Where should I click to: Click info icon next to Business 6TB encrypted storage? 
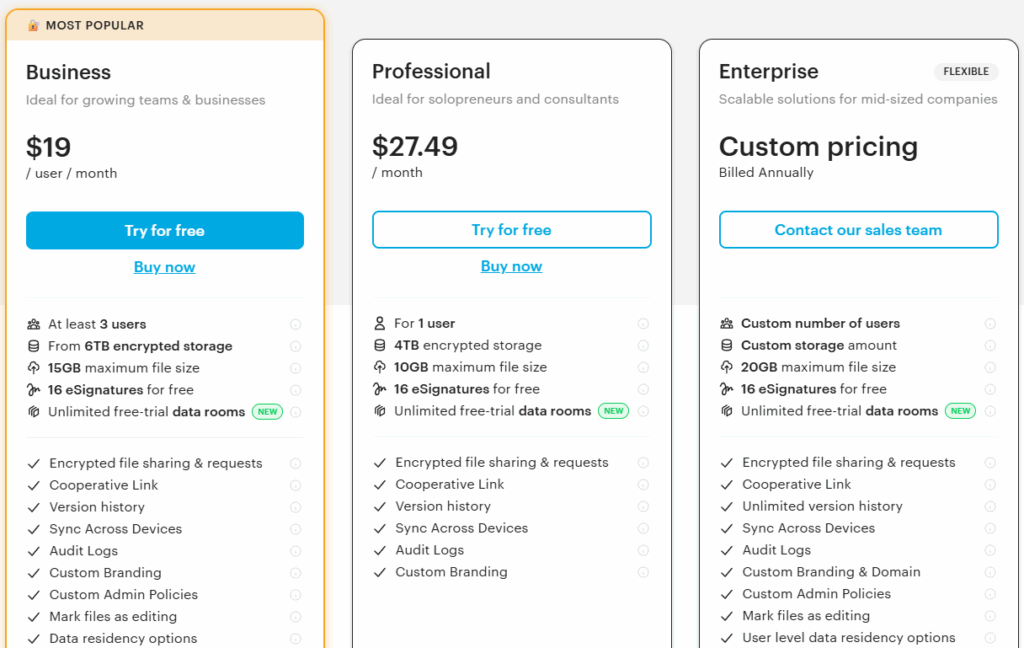pos(295,346)
